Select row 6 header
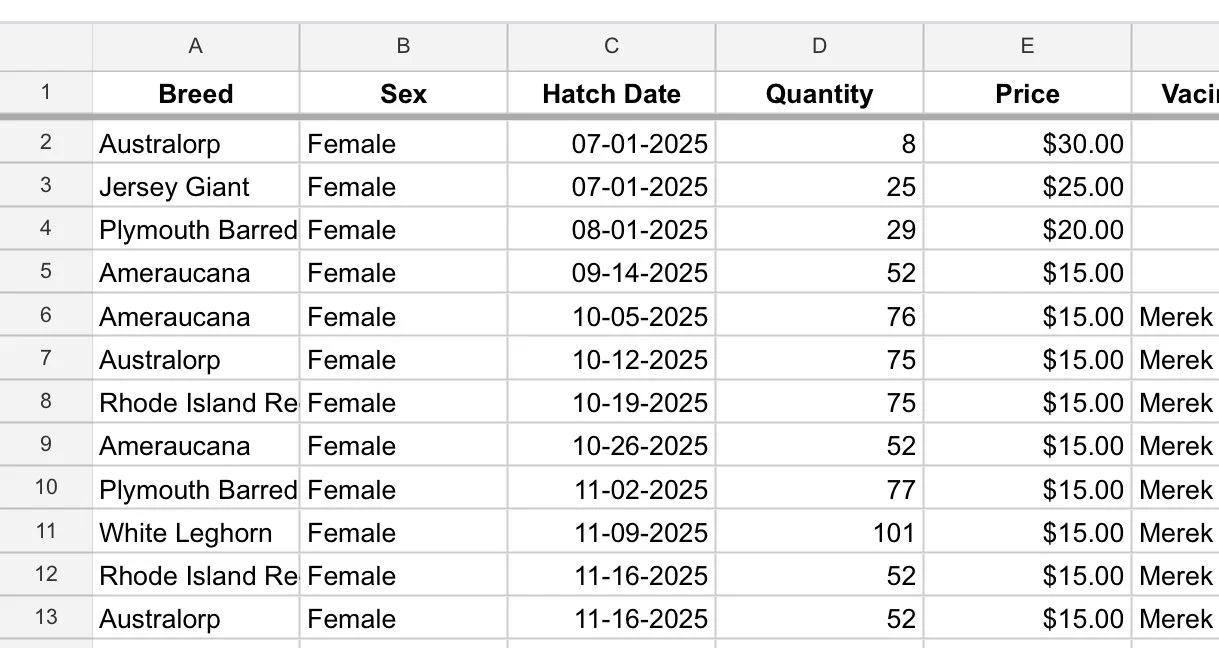 coord(46,316)
